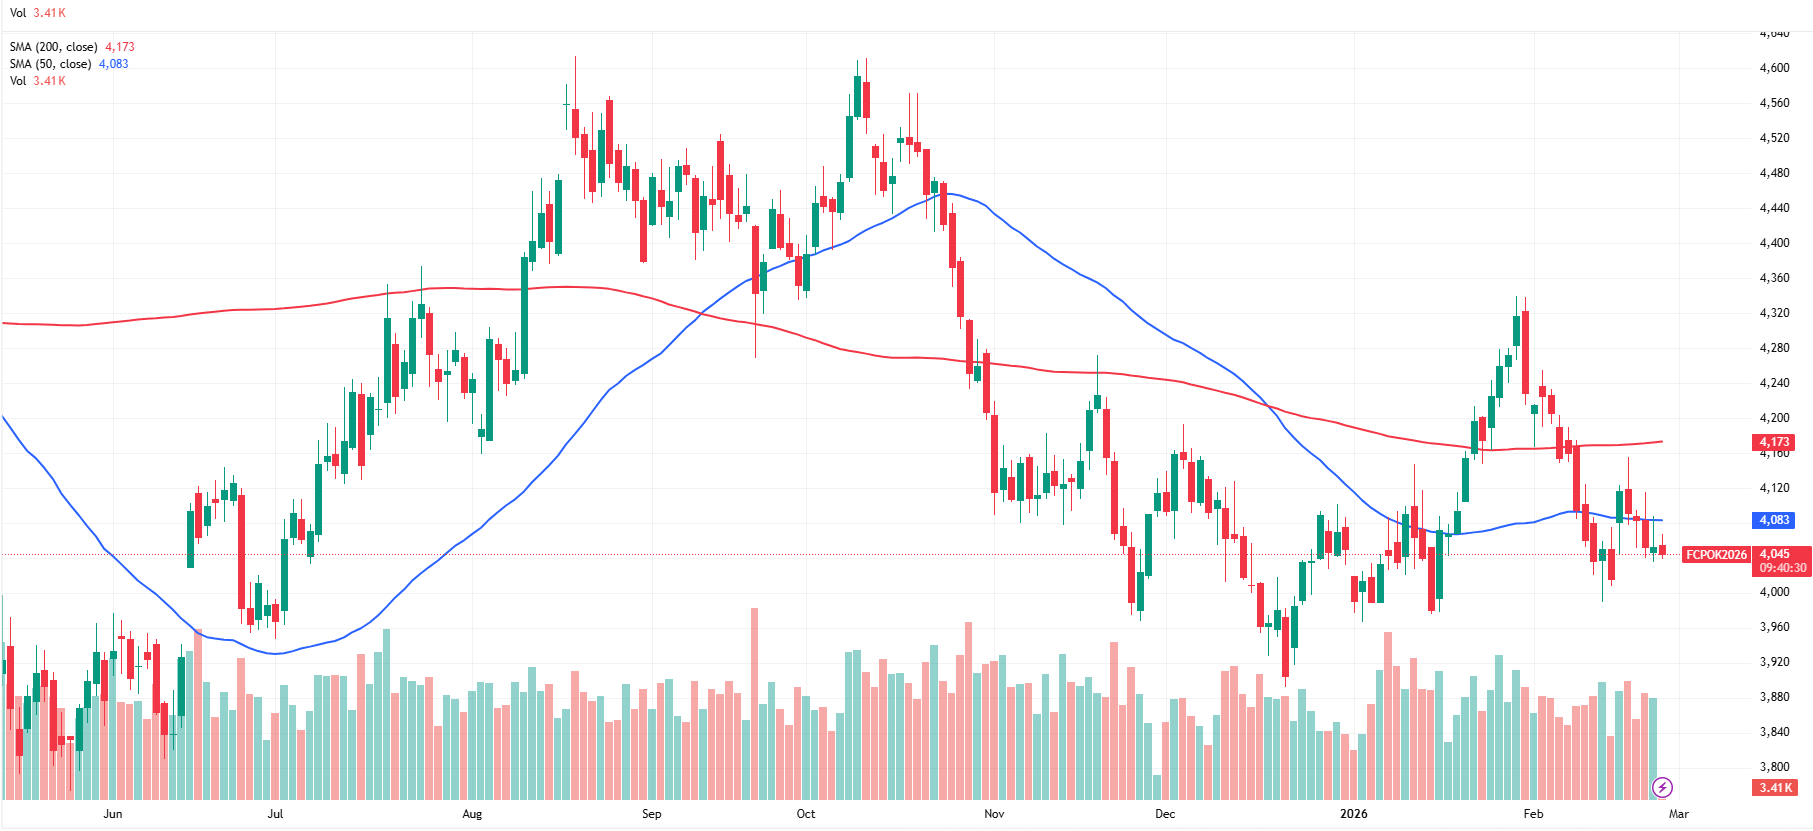Click the FCPOK2026 symbol label
The width and height of the screenshot is (1813, 831).
(1716, 555)
